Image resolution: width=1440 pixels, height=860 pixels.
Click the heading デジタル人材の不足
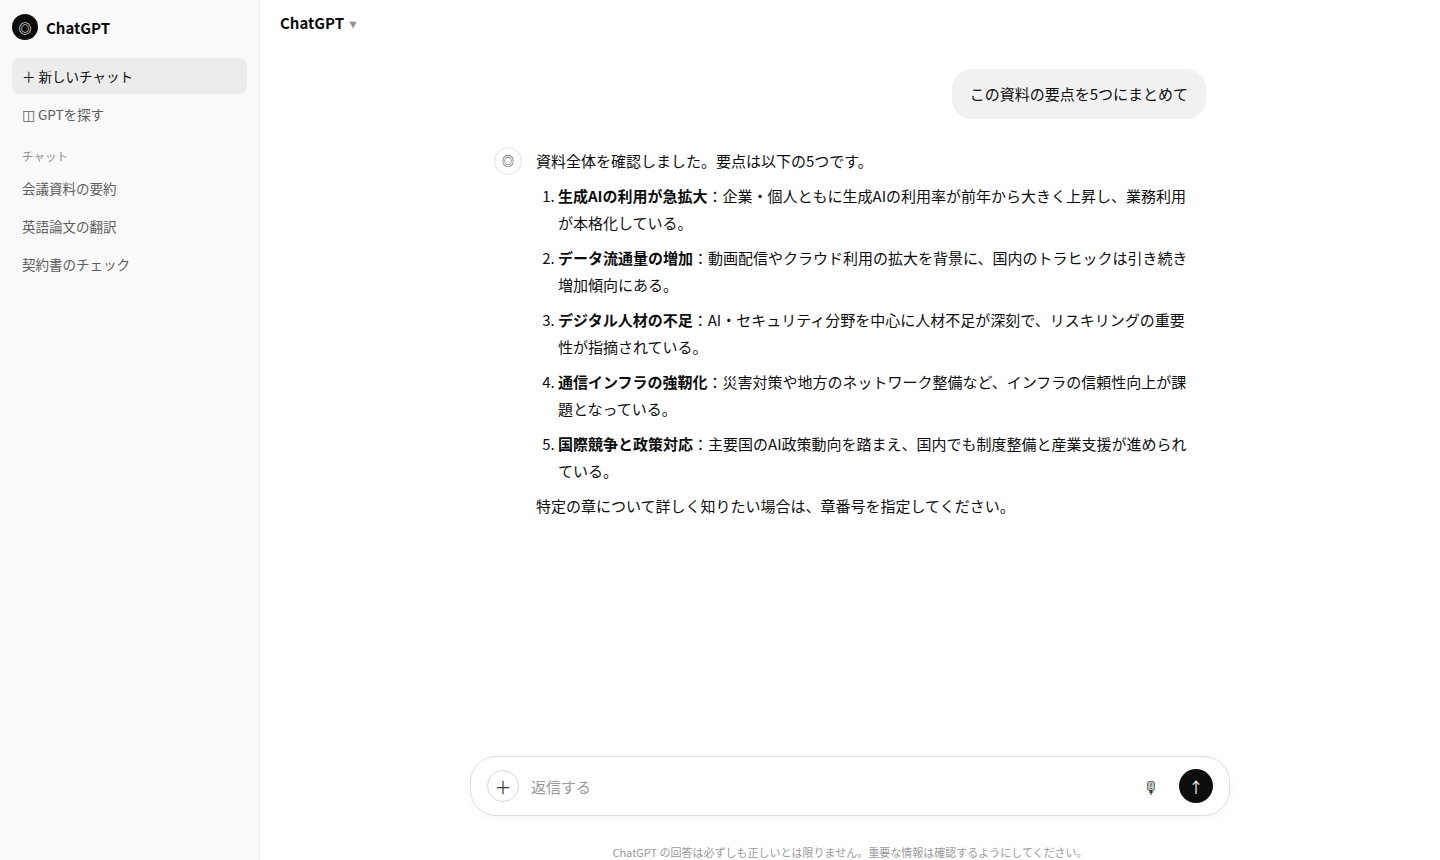click(625, 321)
